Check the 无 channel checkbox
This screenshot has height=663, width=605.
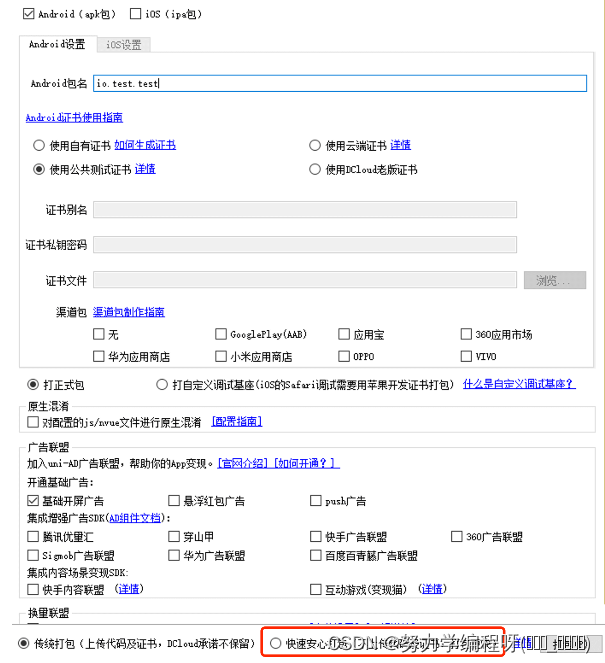point(99,334)
